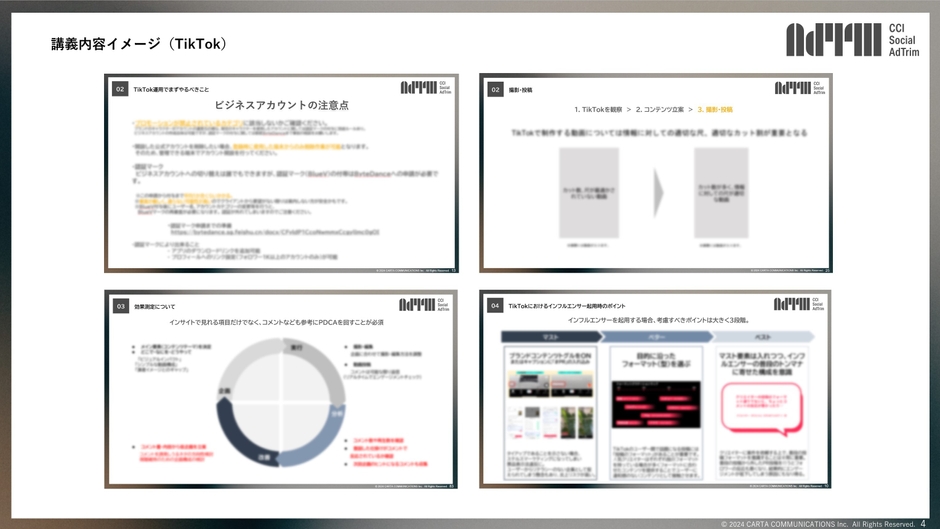This screenshot has height=529, width=940.
Task: Click the AdTrim logo in the ビジネスアカウント slide
Action: tap(418, 88)
